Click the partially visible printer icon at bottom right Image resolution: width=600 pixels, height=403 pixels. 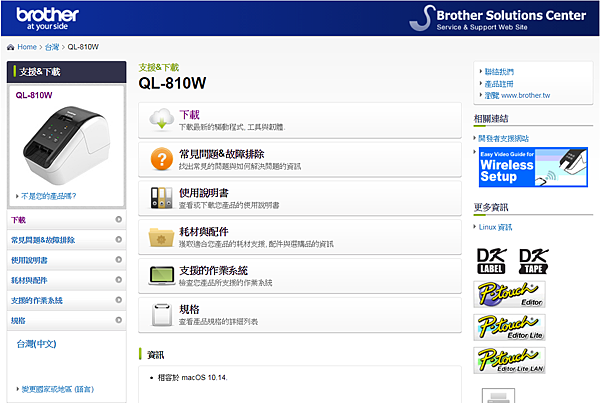[x=498, y=395]
